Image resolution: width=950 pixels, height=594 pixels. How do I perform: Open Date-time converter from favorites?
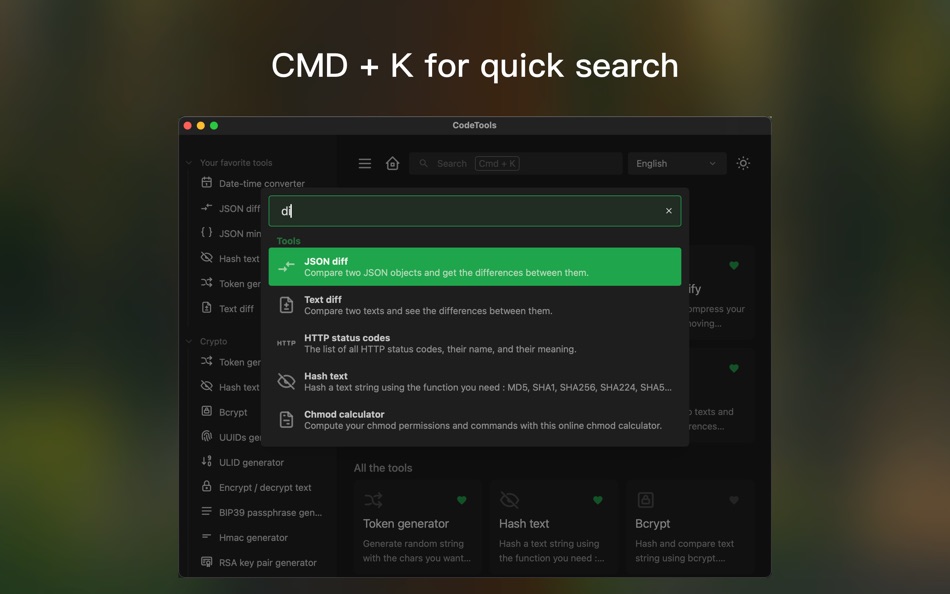pyautogui.click(x=262, y=183)
